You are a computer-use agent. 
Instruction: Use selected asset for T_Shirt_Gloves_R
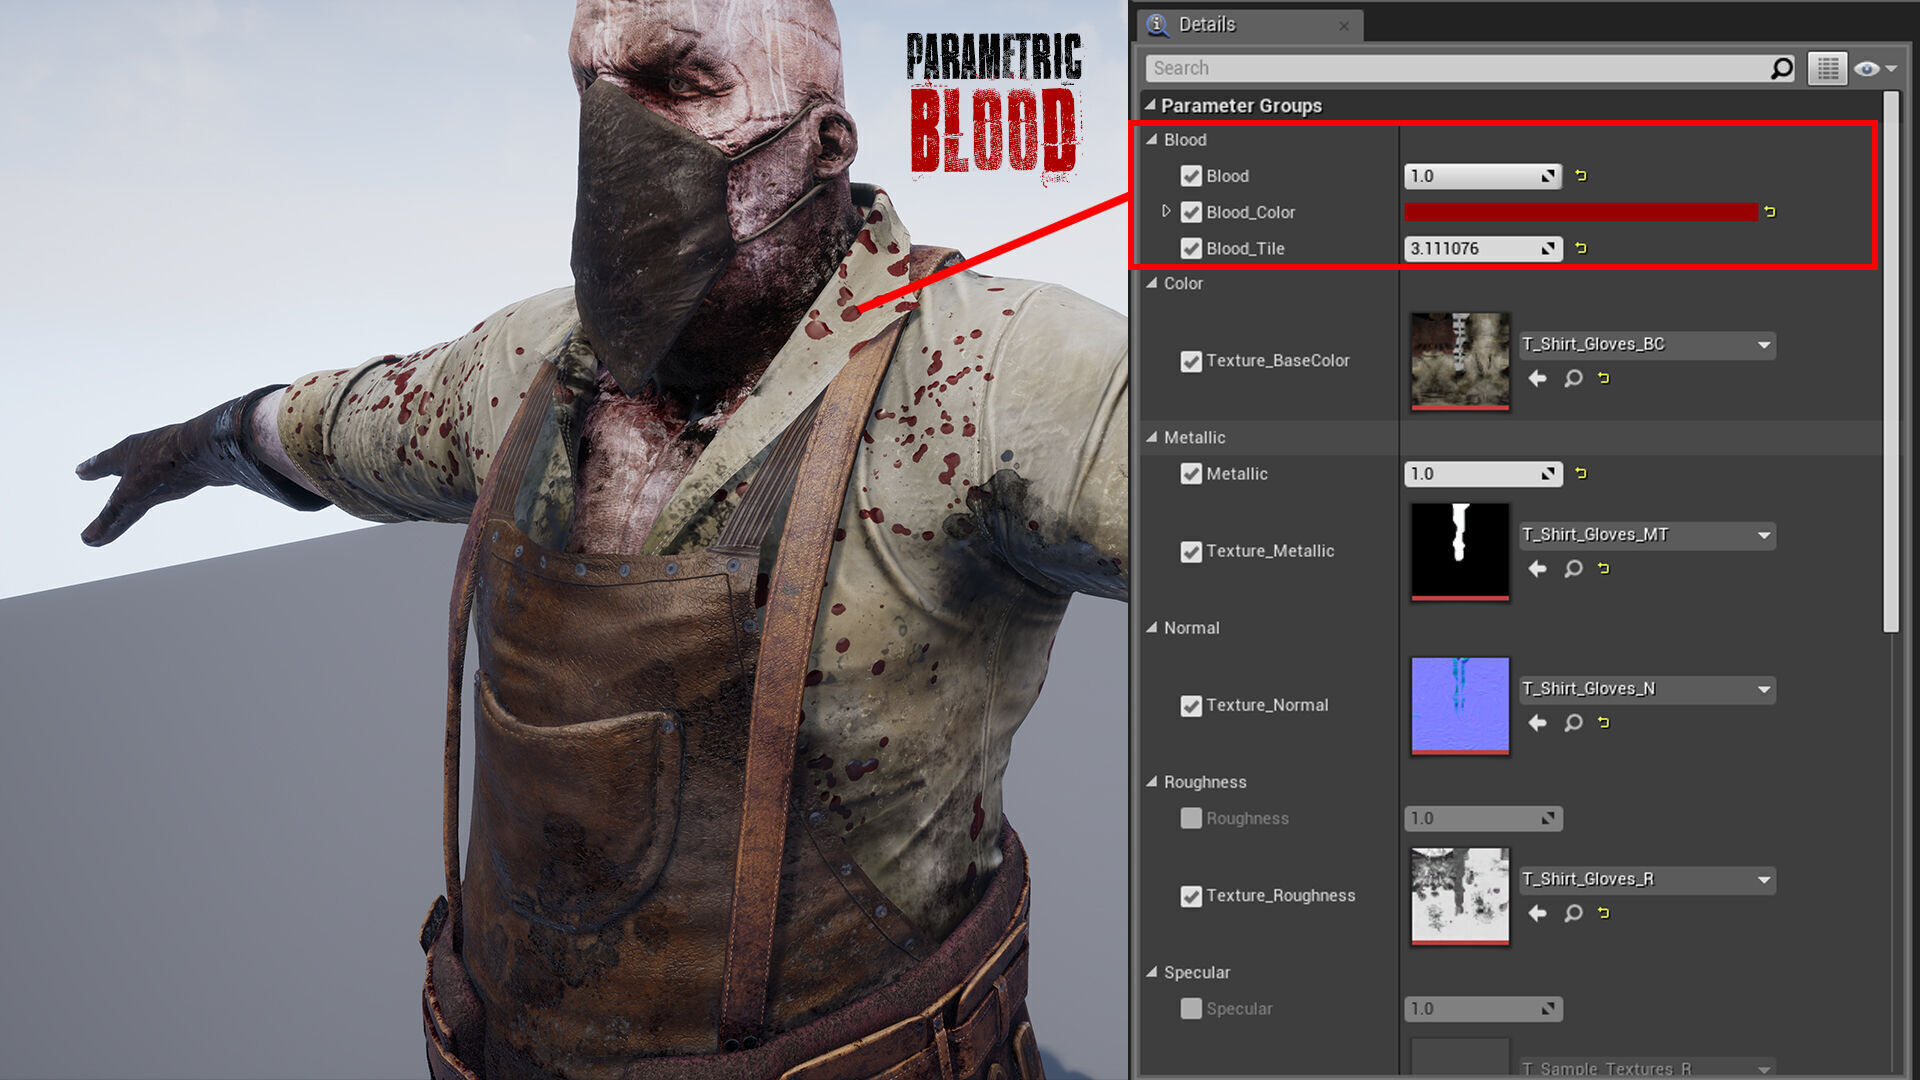pos(1538,913)
